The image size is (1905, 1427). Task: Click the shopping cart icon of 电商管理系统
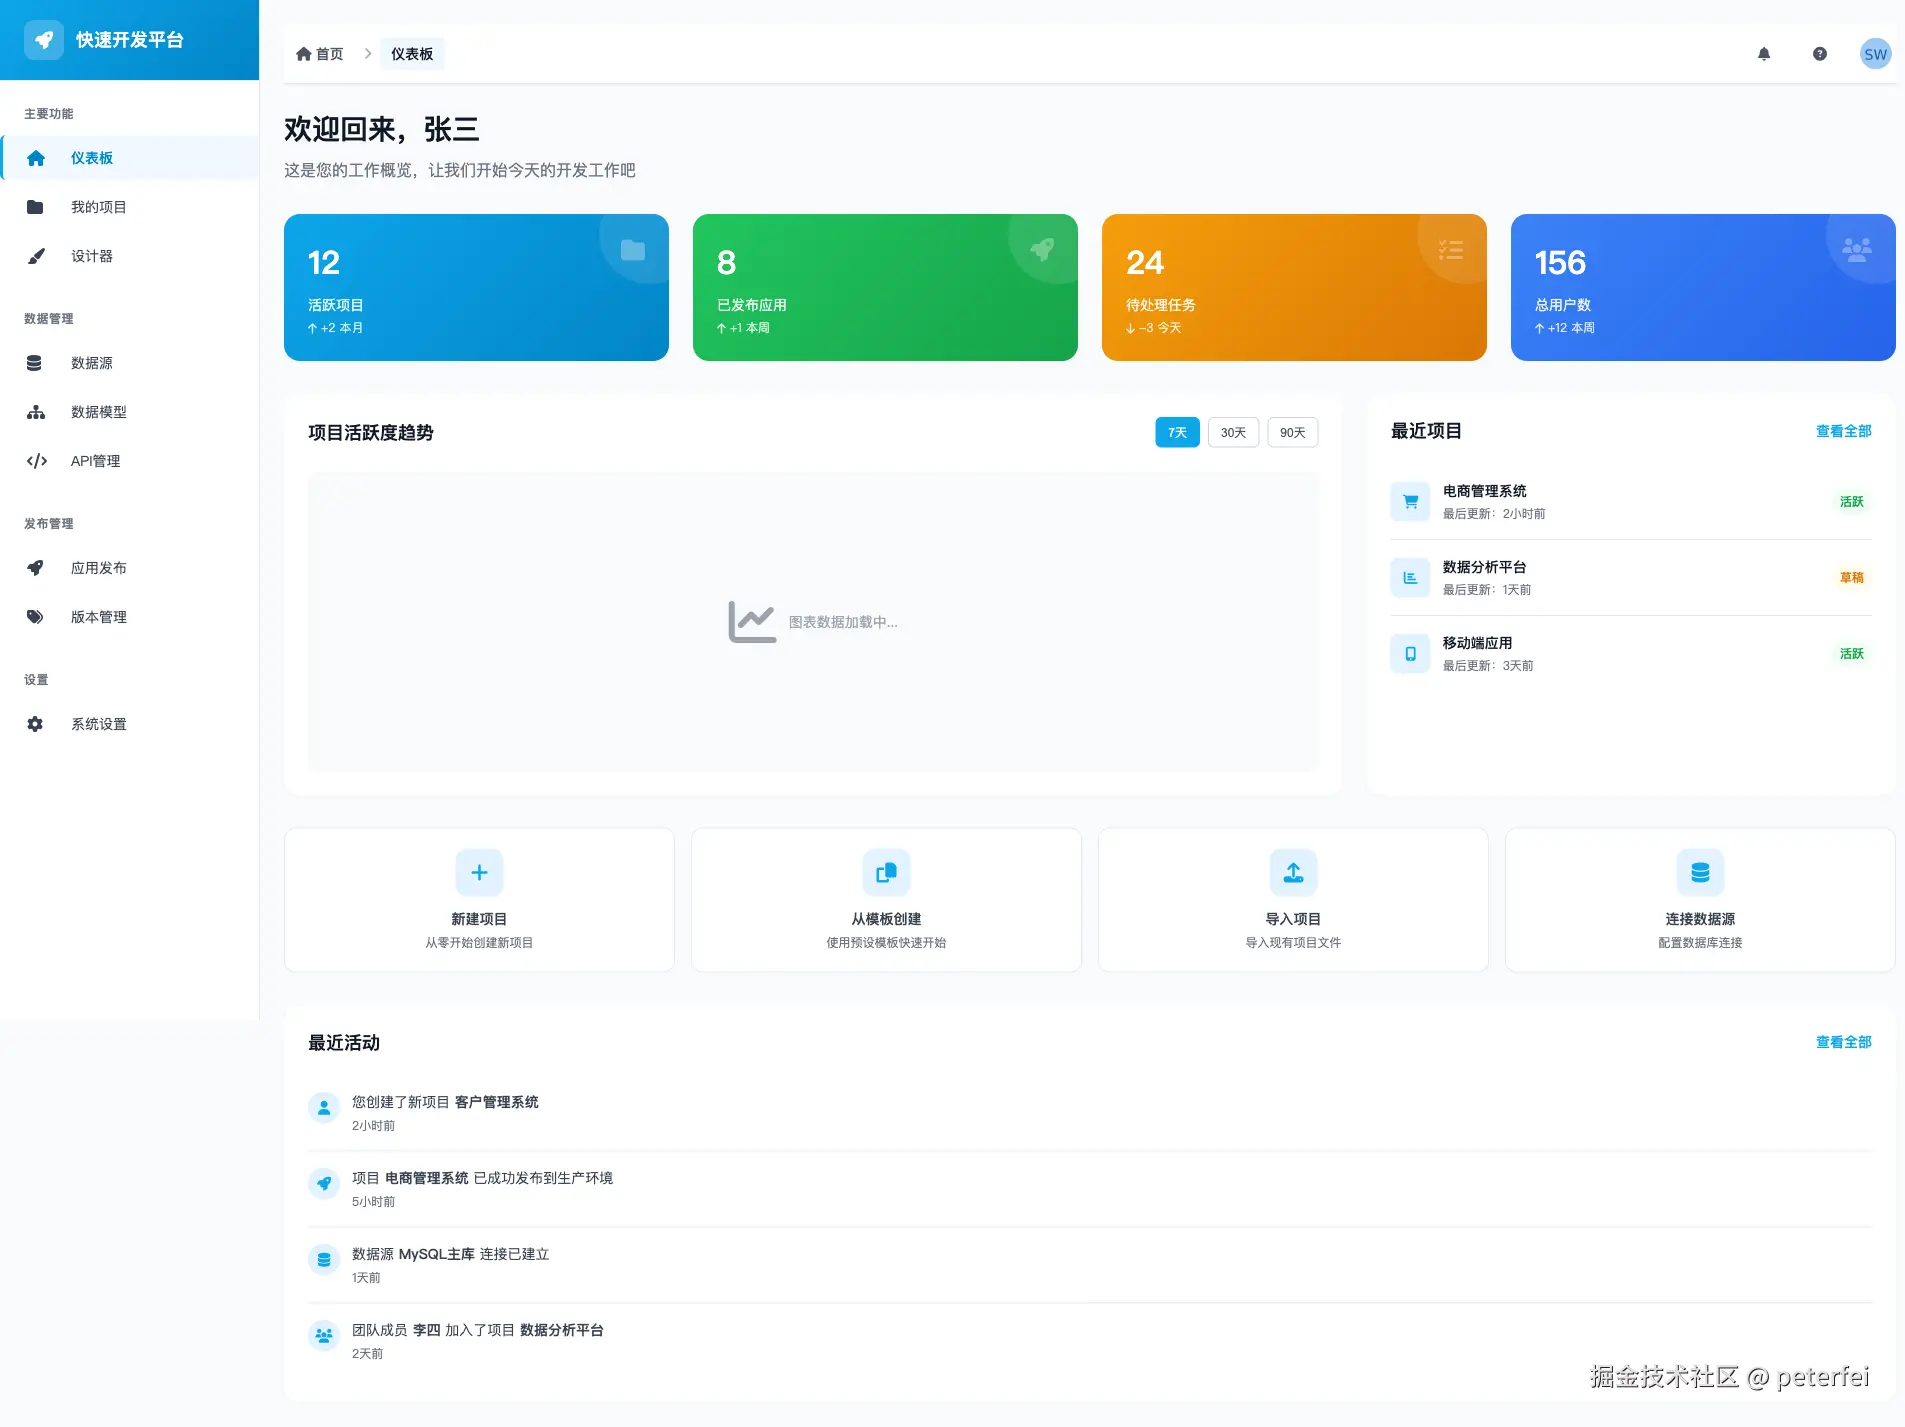(1410, 502)
